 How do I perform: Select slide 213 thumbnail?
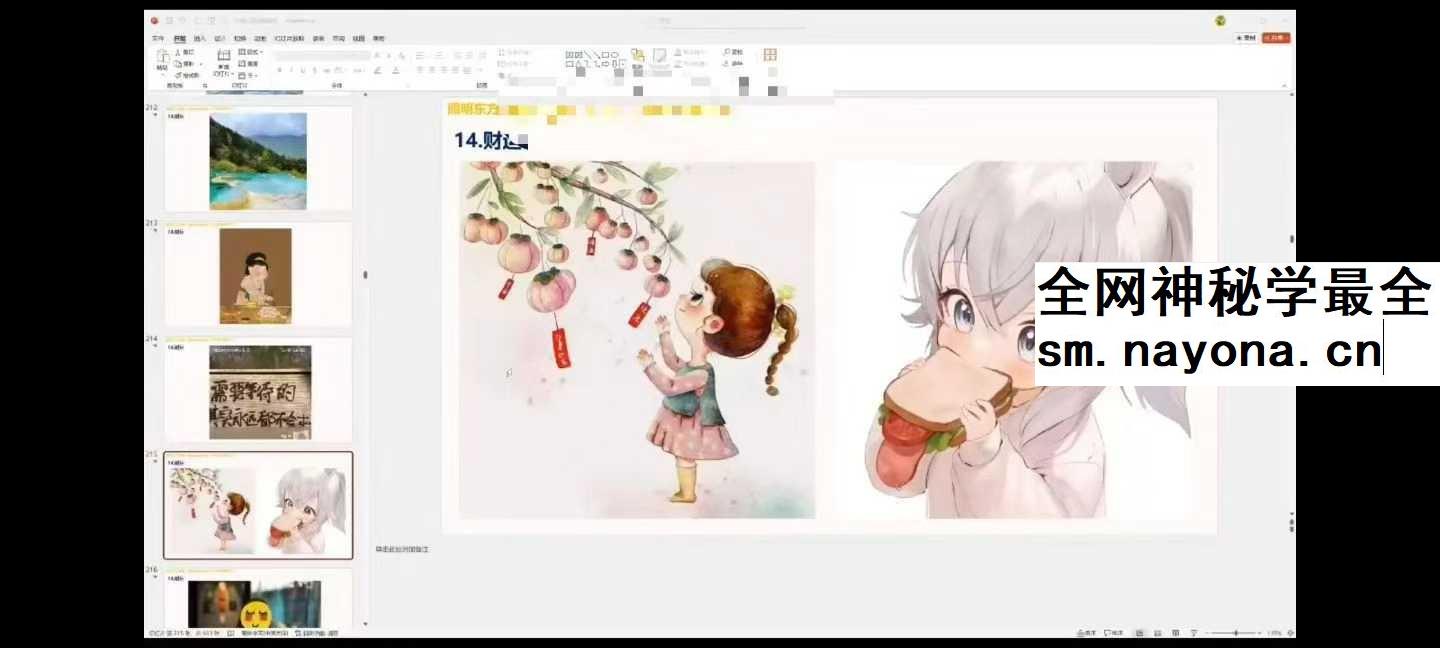pyautogui.click(x=258, y=275)
